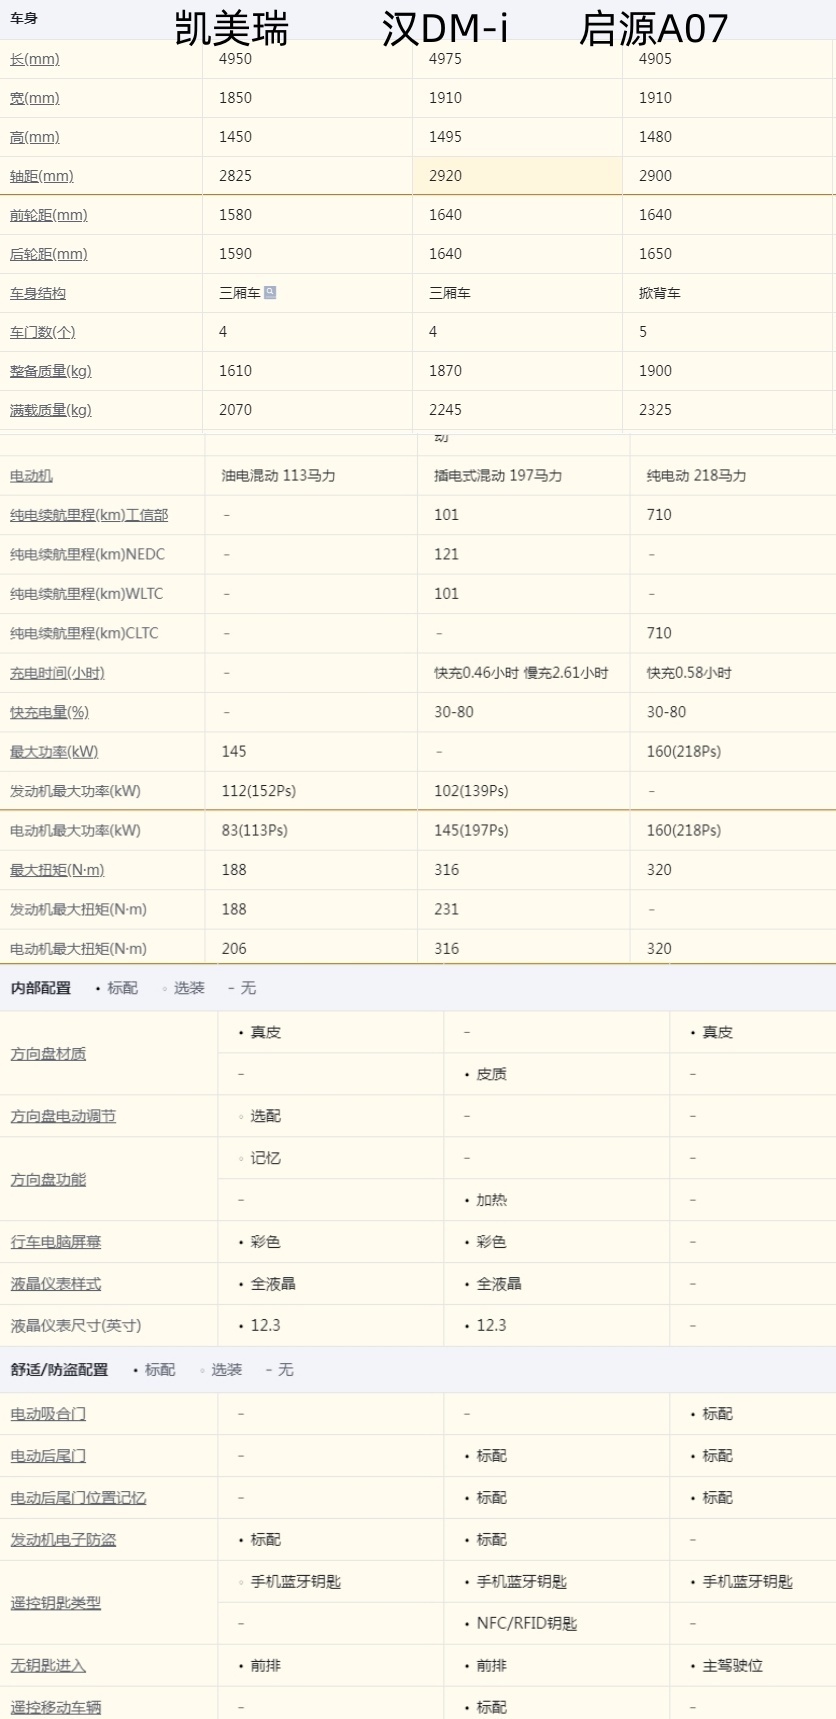
Task: Click the 4950 length value
Action: click(x=236, y=59)
